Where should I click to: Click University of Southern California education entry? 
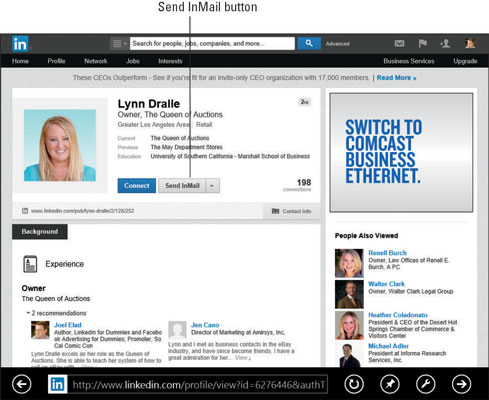[x=230, y=156]
